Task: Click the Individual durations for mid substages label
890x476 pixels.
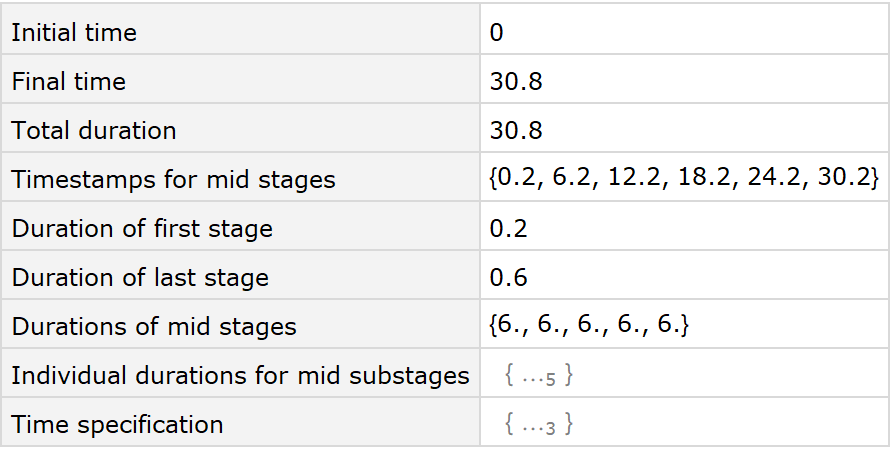Action: click(240, 376)
